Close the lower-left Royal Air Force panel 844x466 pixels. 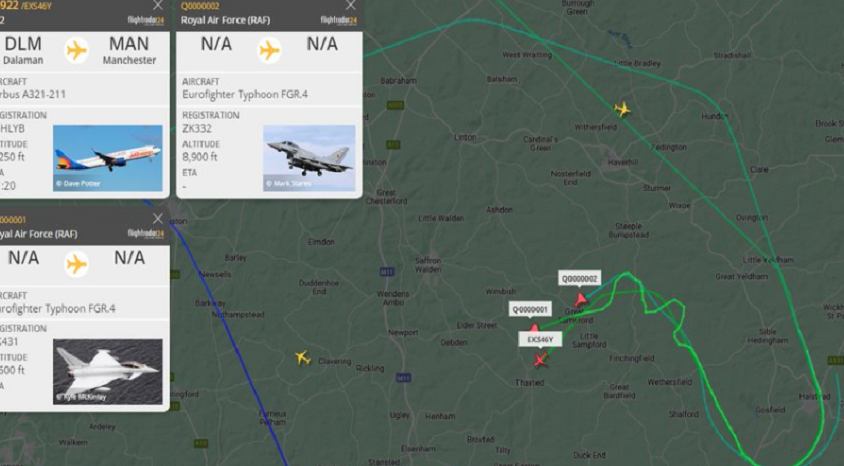pos(158,218)
